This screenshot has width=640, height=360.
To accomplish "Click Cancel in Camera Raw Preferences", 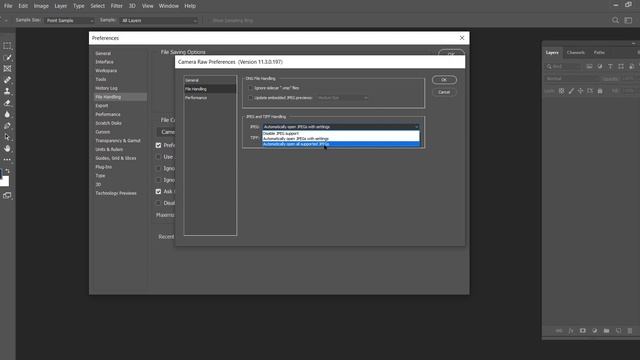I will coord(444,92).
